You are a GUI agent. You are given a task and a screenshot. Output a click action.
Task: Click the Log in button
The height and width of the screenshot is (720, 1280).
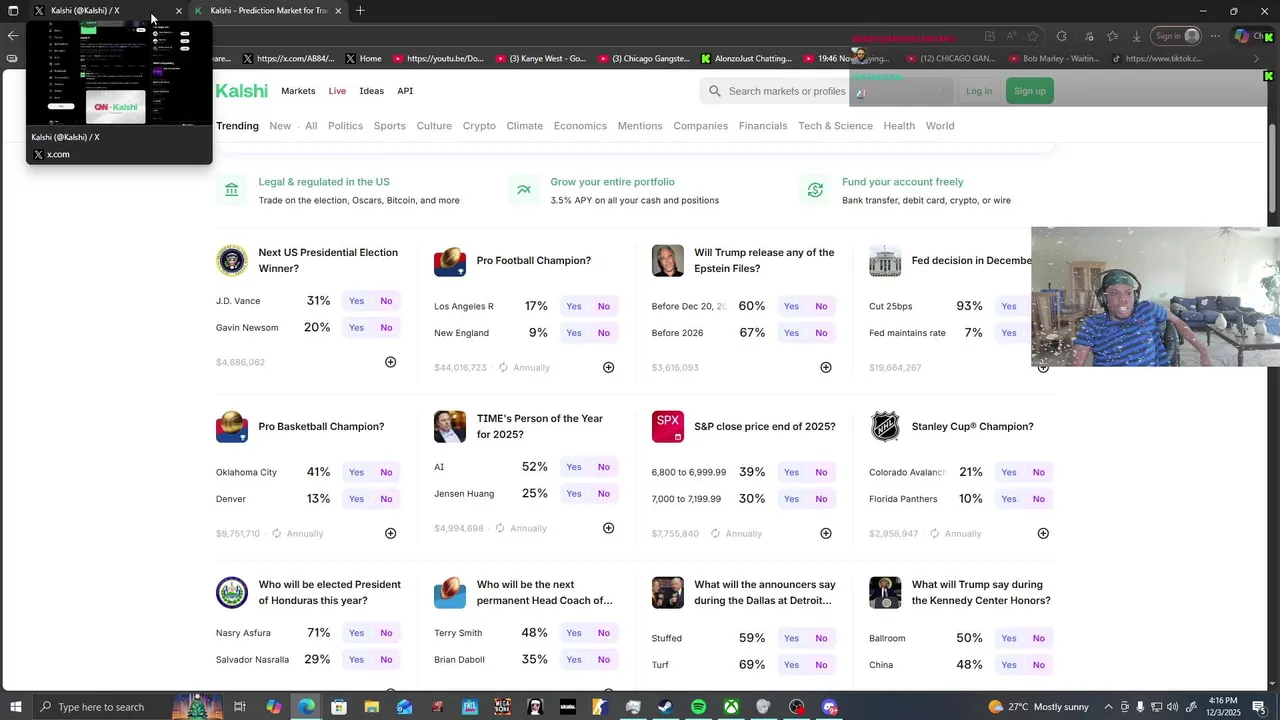coord(979,91)
